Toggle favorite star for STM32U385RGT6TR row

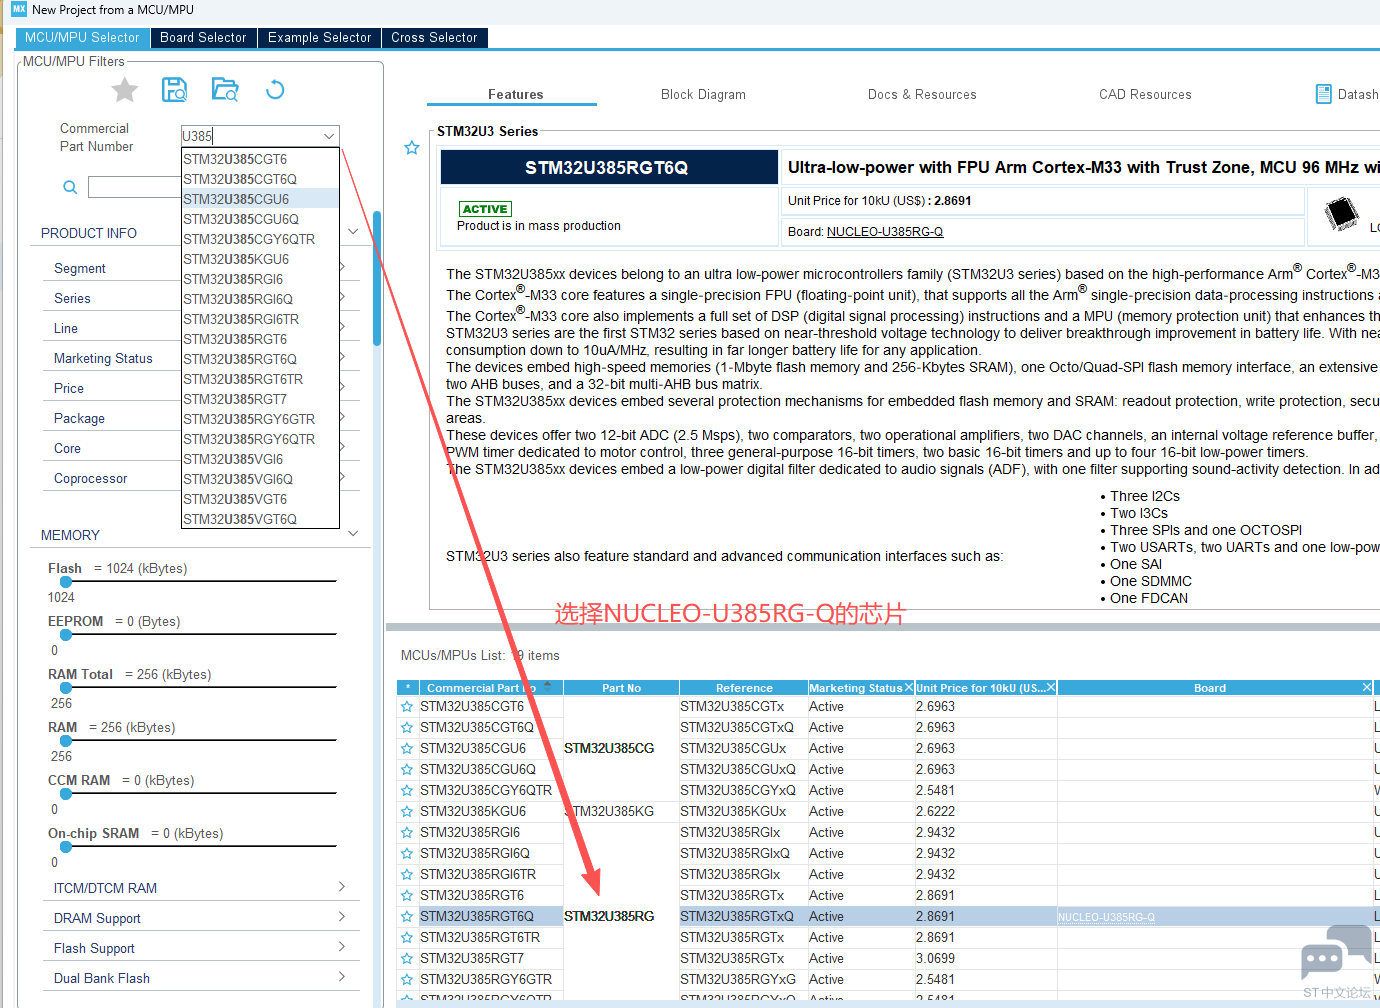(x=407, y=938)
